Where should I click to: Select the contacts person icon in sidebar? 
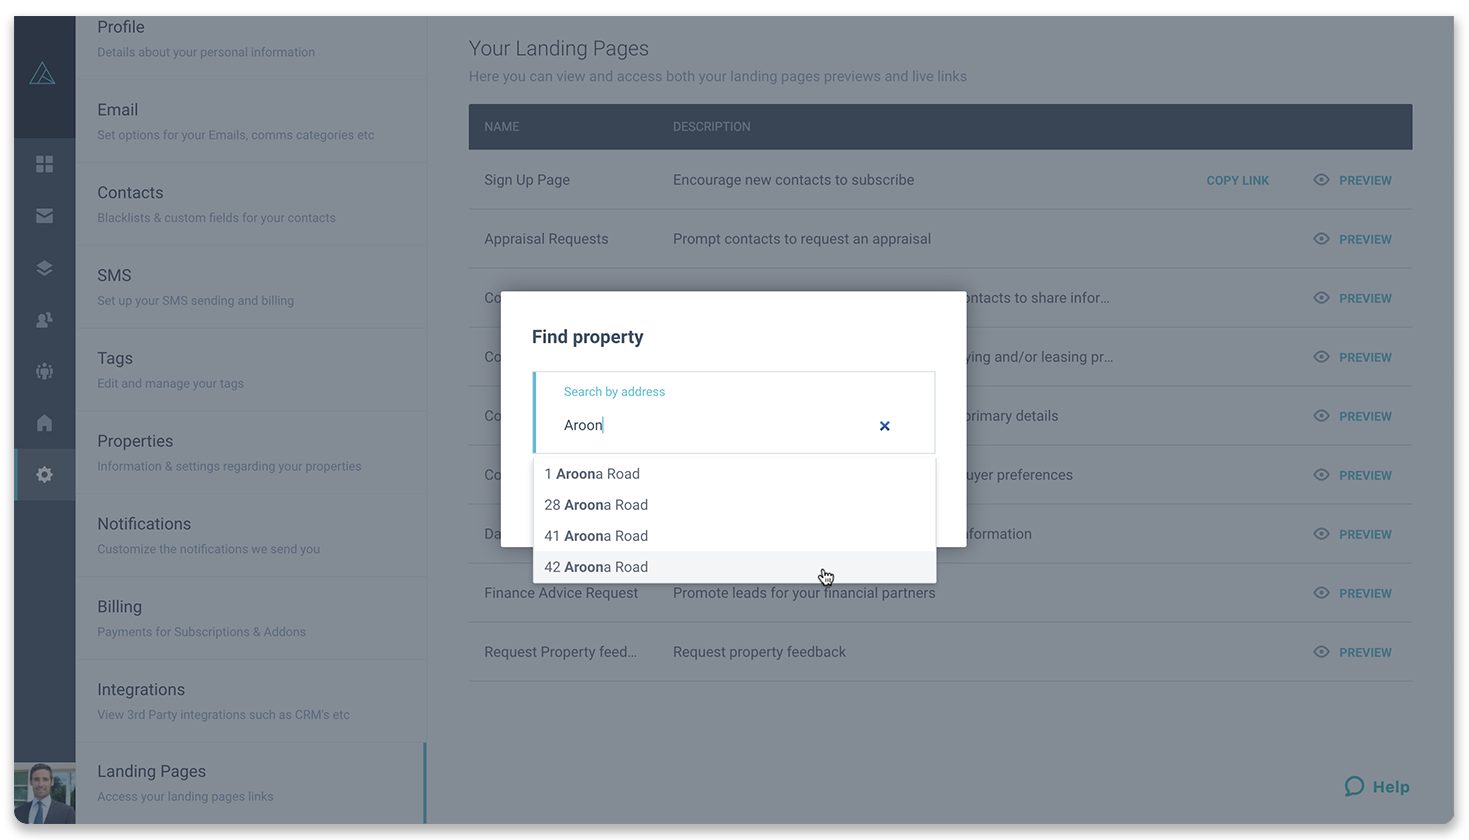point(44,319)
